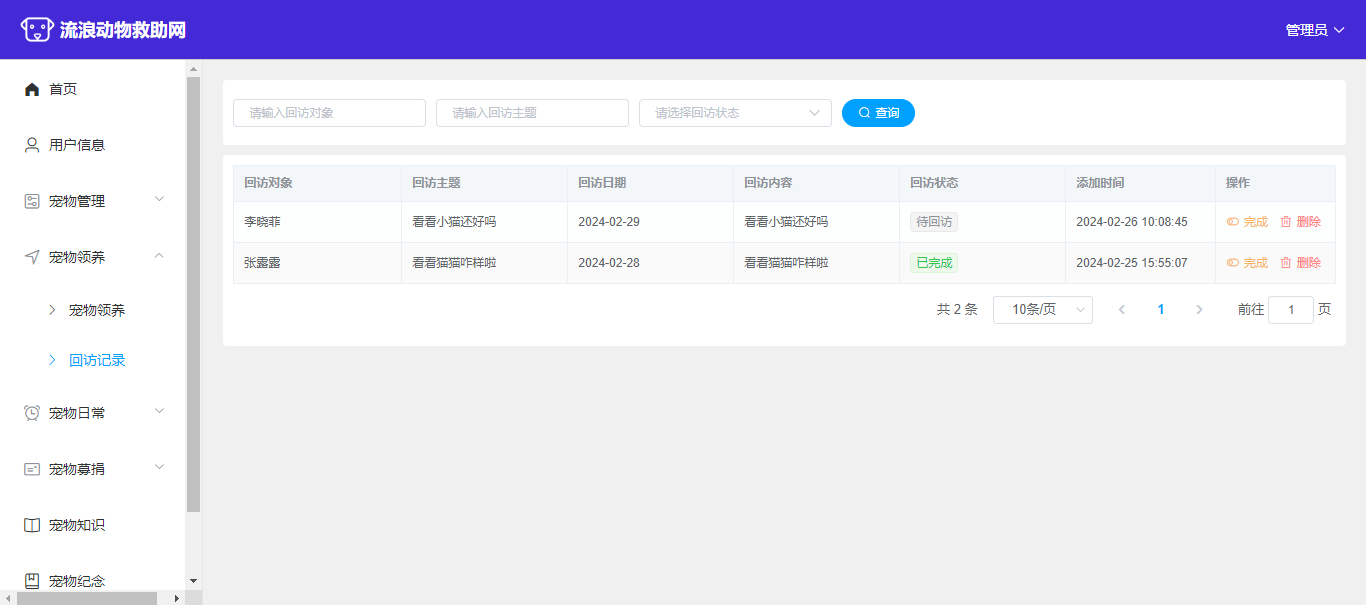1366x605 pixels.
Task: Click the dog logo icon in header
Action: (x=37, y=30)
